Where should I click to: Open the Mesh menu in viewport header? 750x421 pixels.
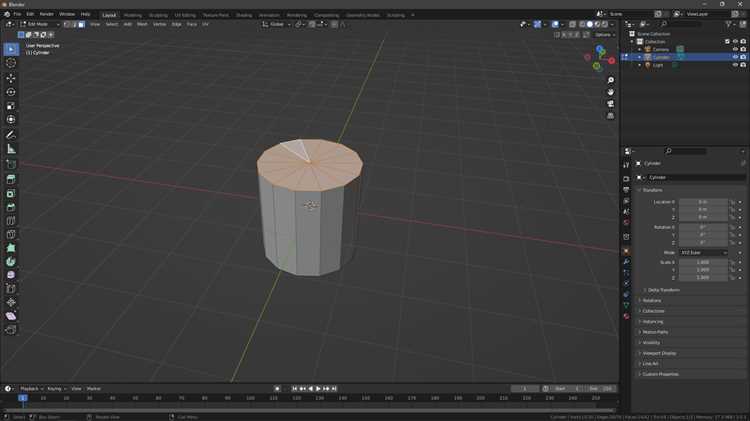coord(142,24)
